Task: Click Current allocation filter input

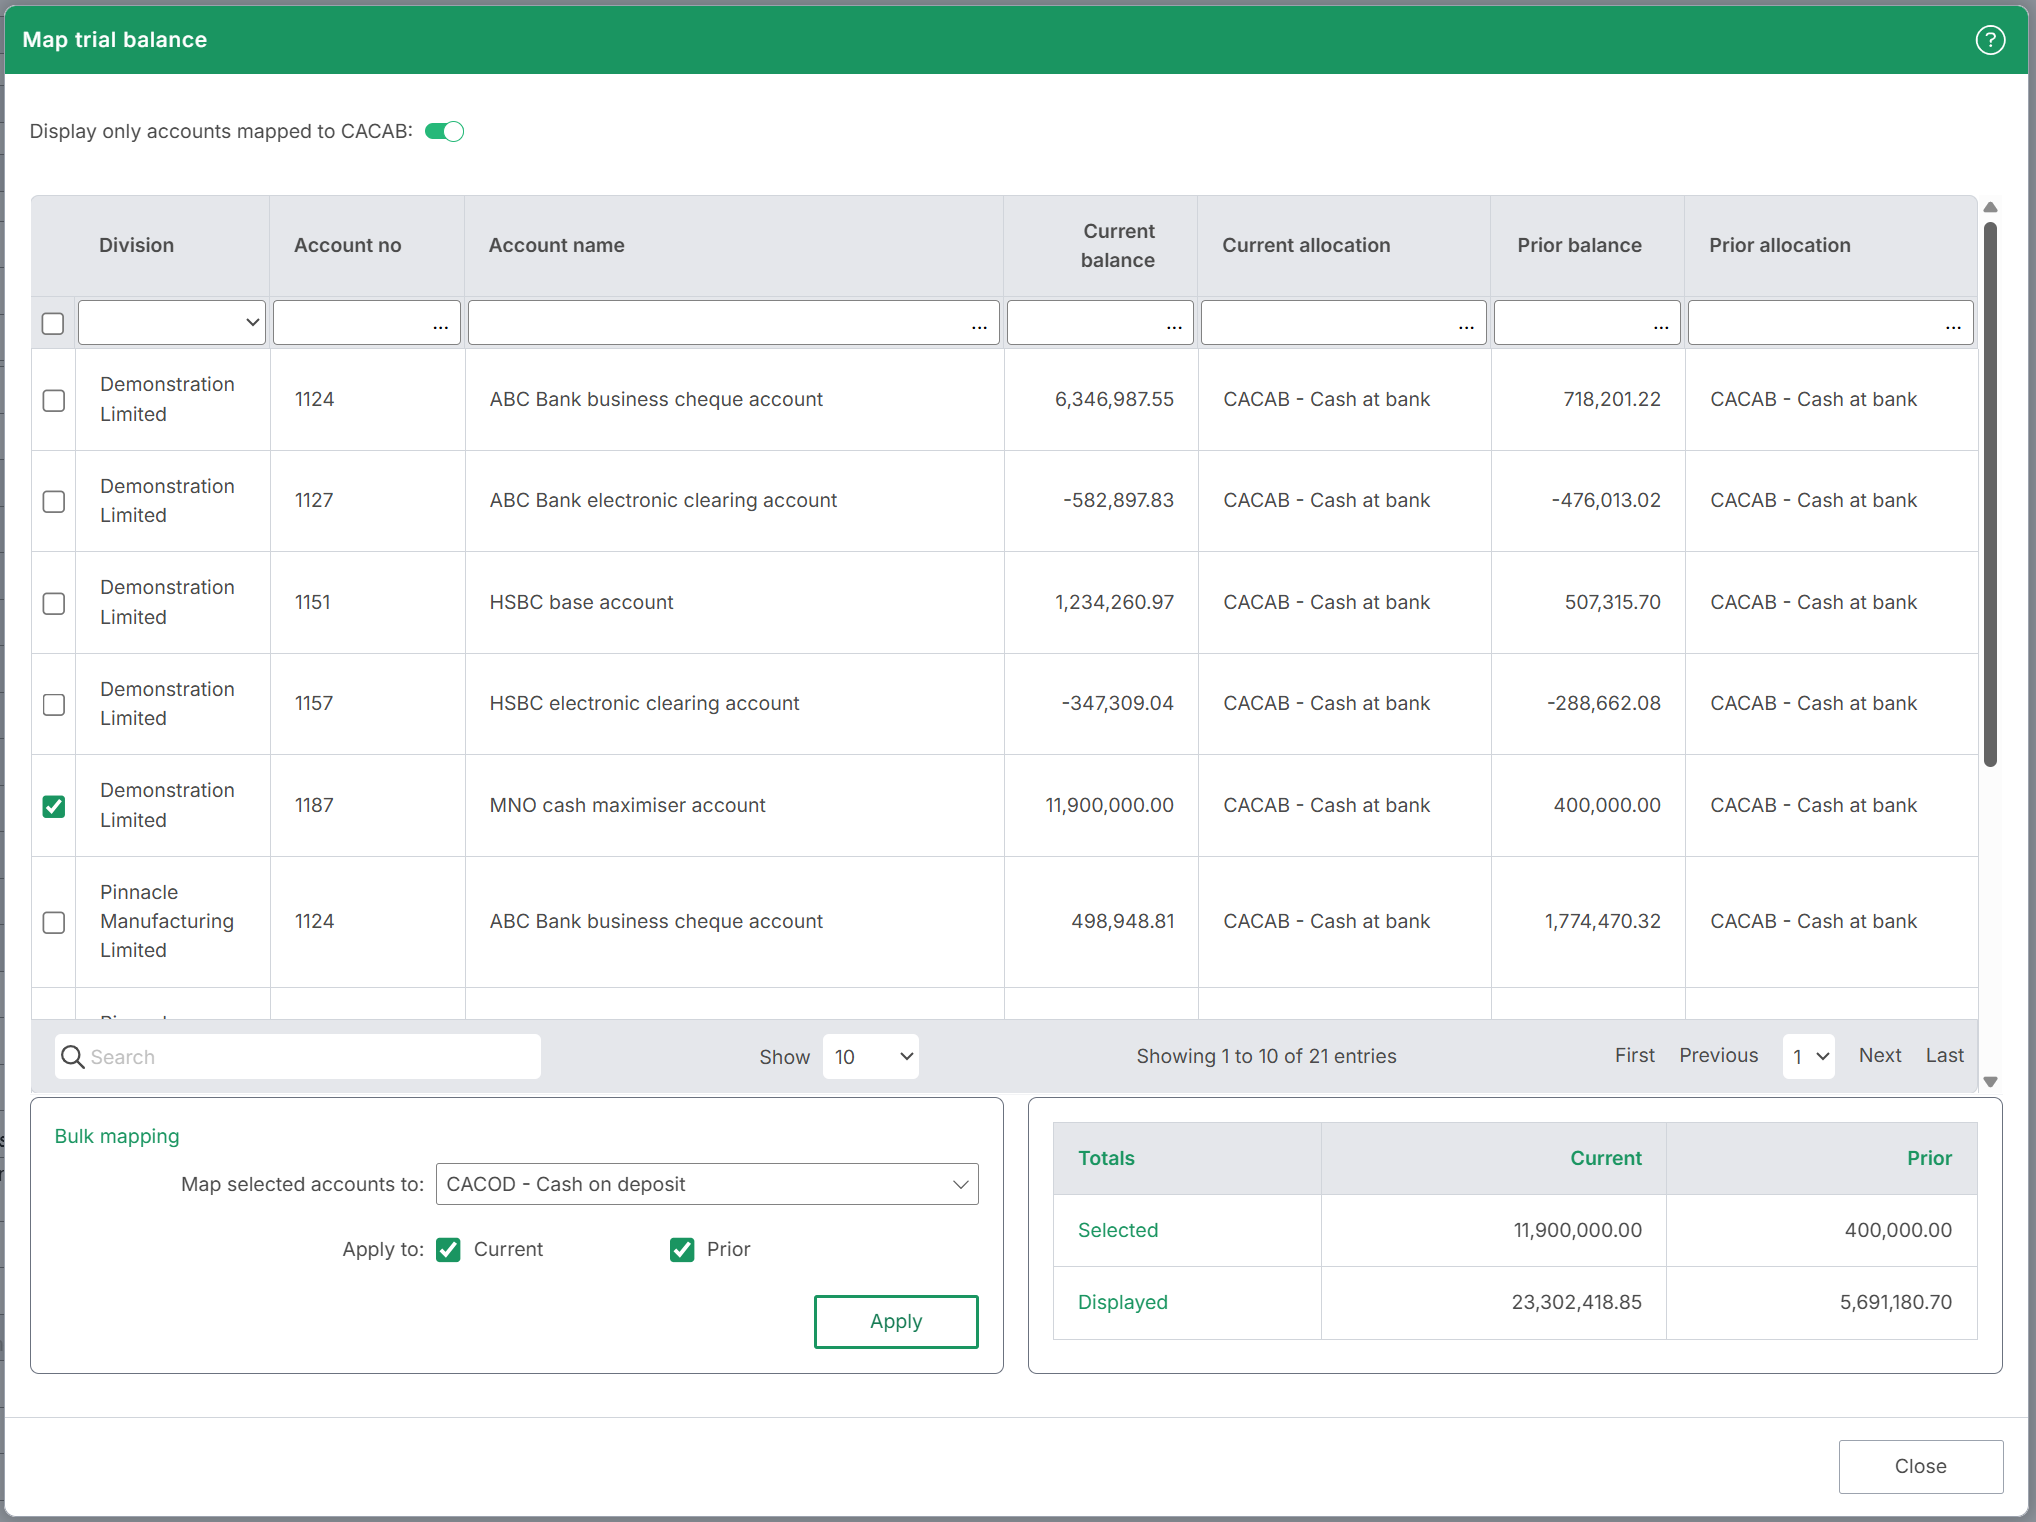Action: pyautogui.click(x=1344, y=322)
